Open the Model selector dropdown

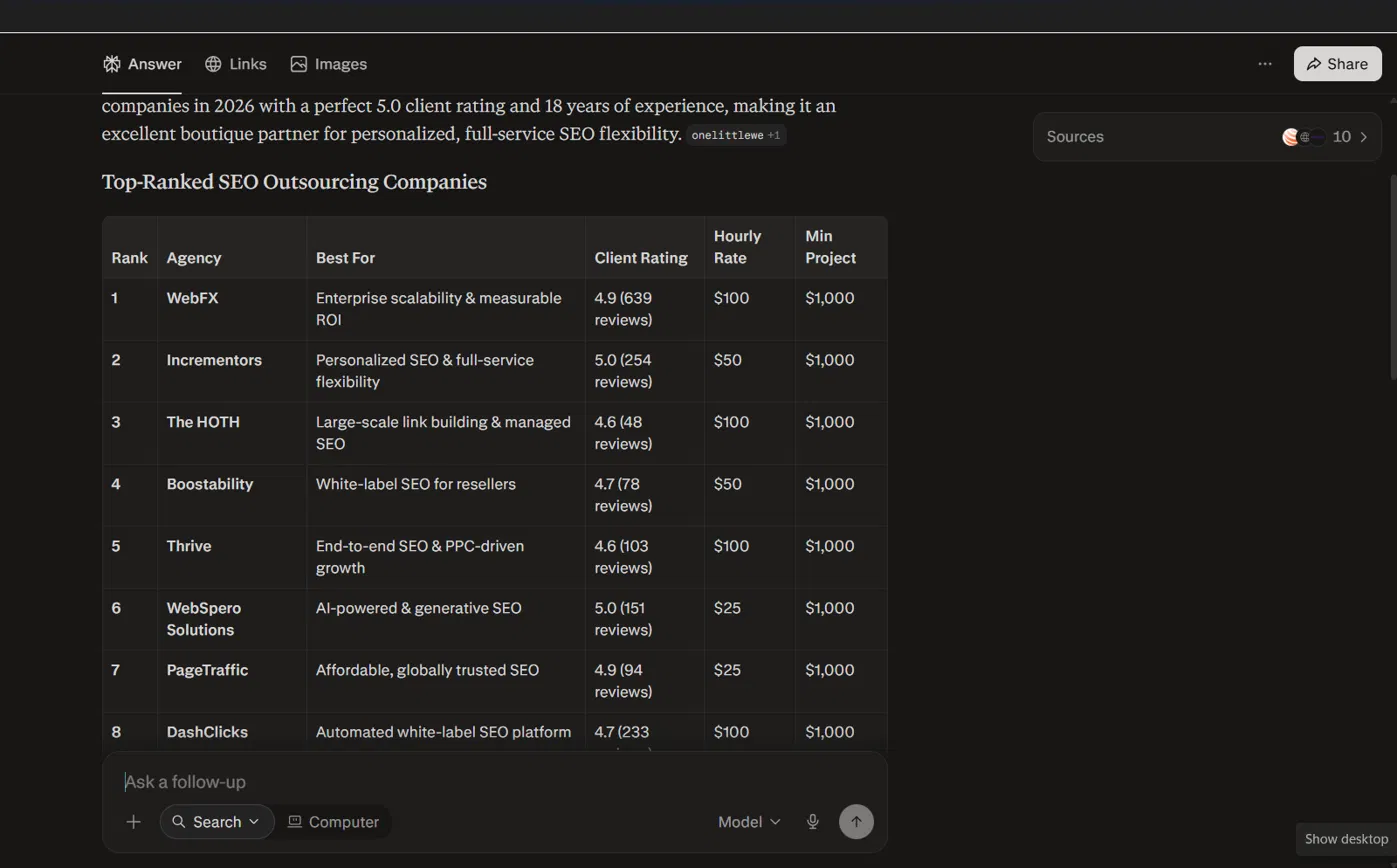tap(749, 822)
